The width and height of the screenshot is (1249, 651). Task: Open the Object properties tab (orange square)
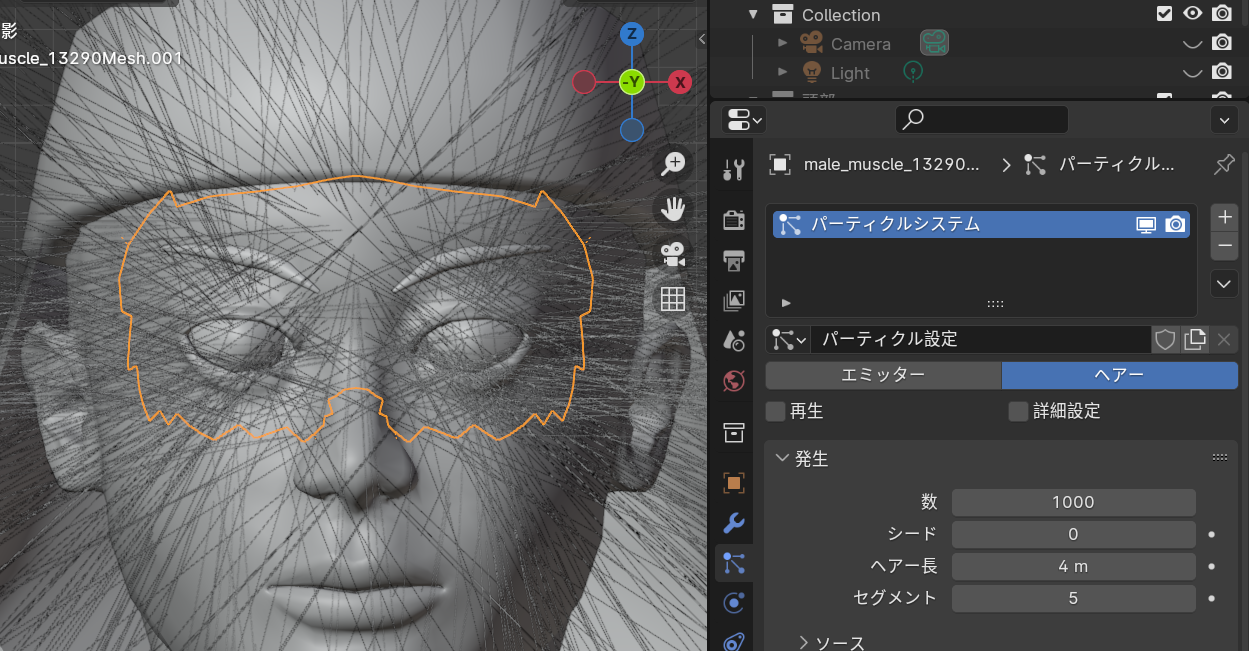[734, 483]
